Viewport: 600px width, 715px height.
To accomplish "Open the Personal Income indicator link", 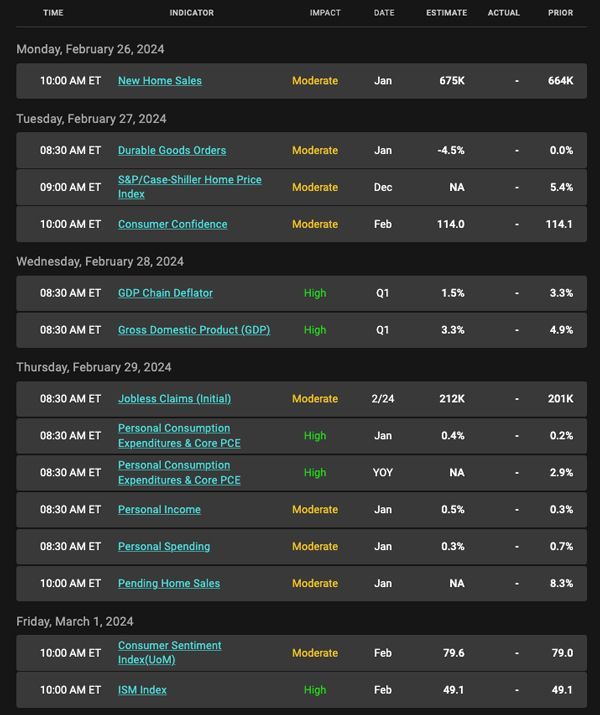I will 159,510.
